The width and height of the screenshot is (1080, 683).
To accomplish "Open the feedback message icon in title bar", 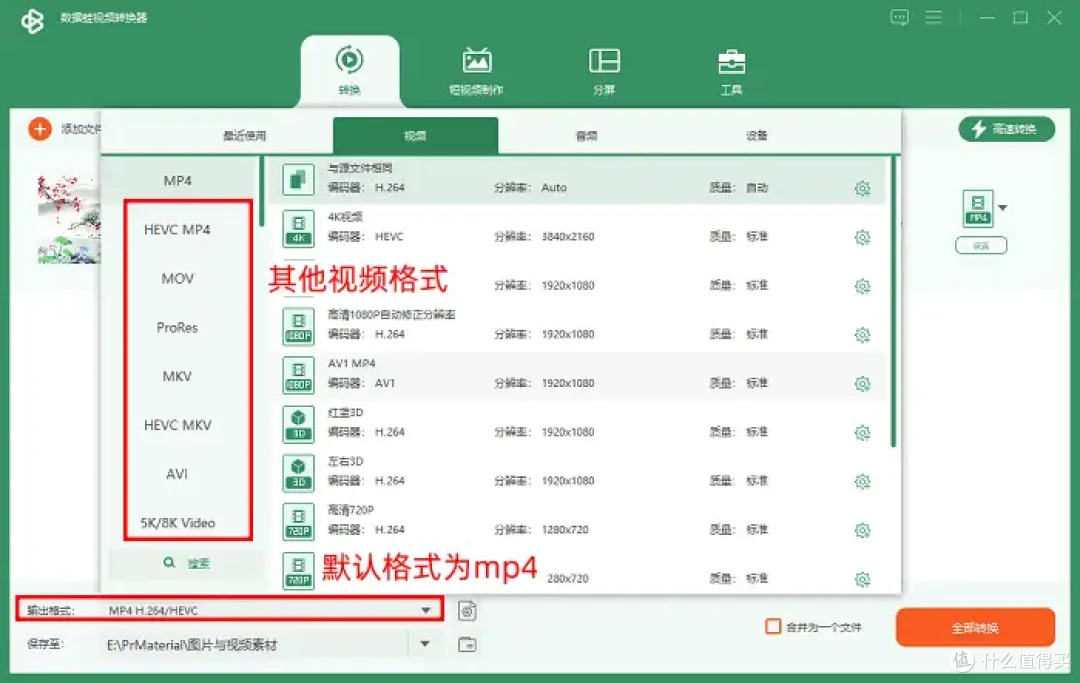I will point(900,17).
